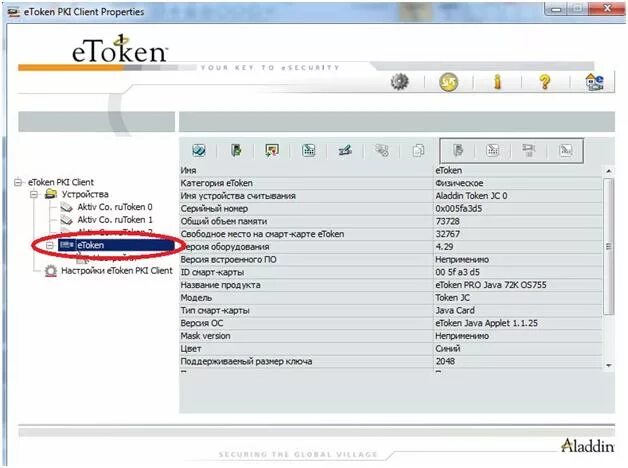Click the Версия ОС label

[x=202, y=323]
